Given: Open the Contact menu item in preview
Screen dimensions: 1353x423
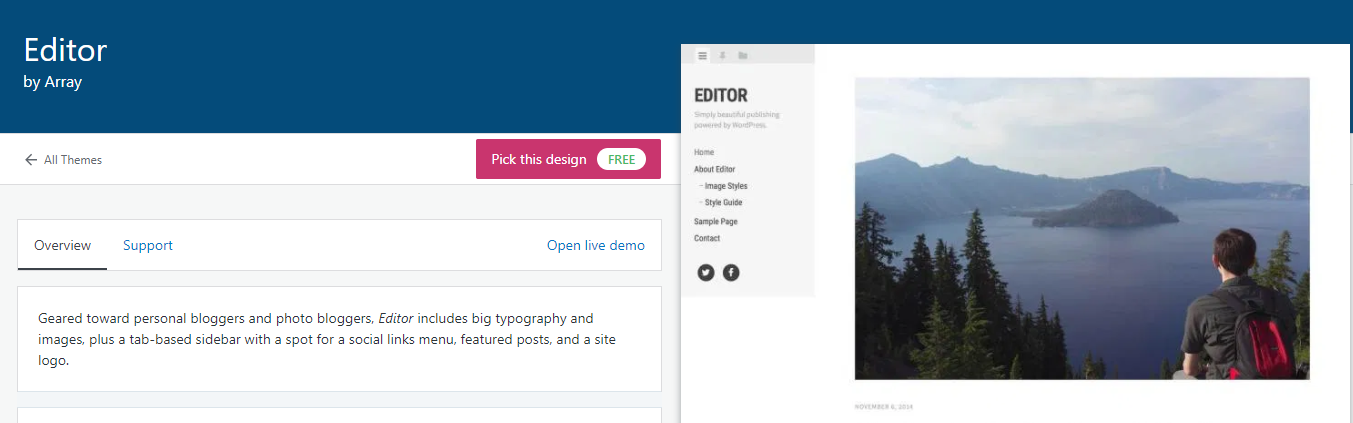Looking at the screenshot, I should click(707, 238).
